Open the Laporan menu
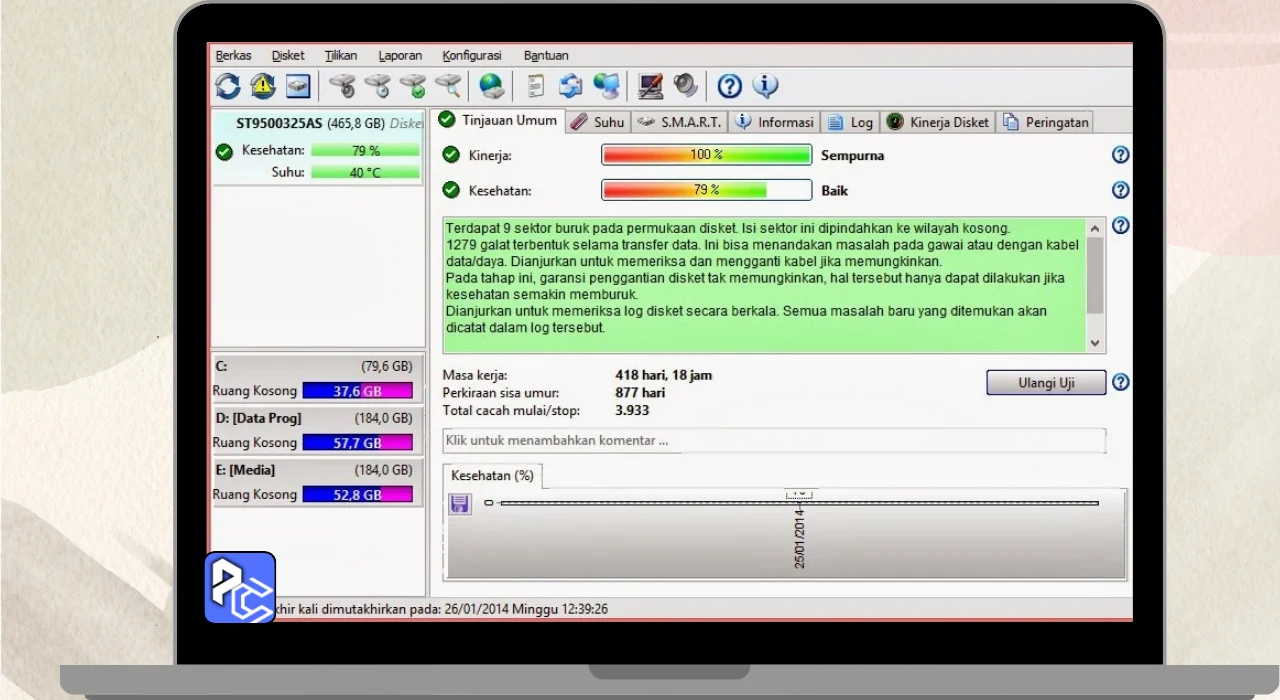This screenshot has height=700, width=1280. click(x=400, y=56)
